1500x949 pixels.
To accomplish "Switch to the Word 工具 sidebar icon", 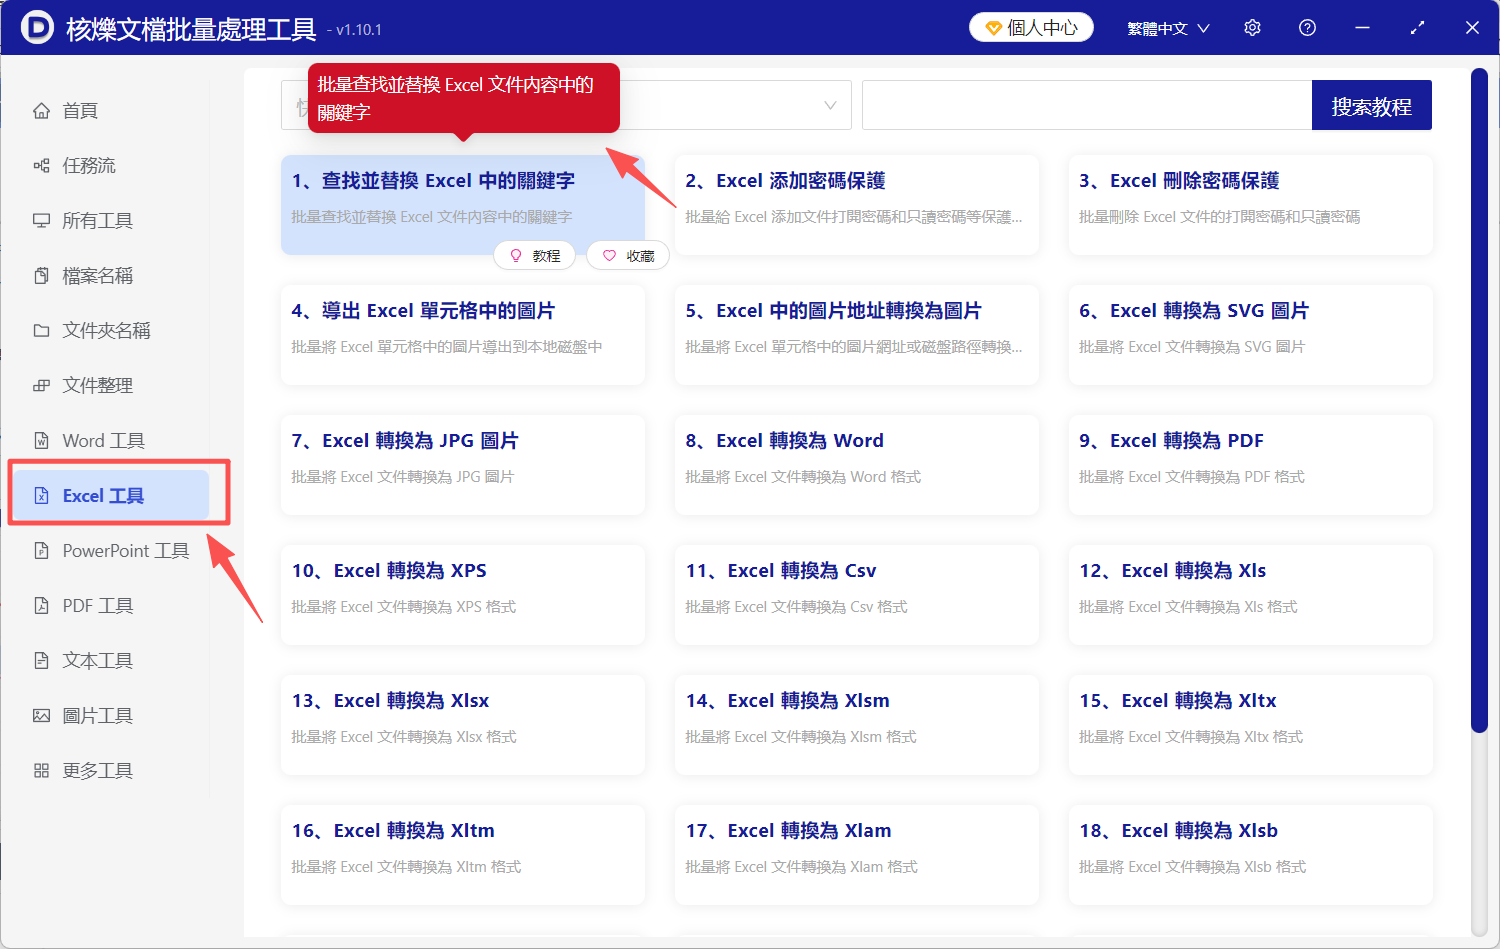I will point(40,440).
